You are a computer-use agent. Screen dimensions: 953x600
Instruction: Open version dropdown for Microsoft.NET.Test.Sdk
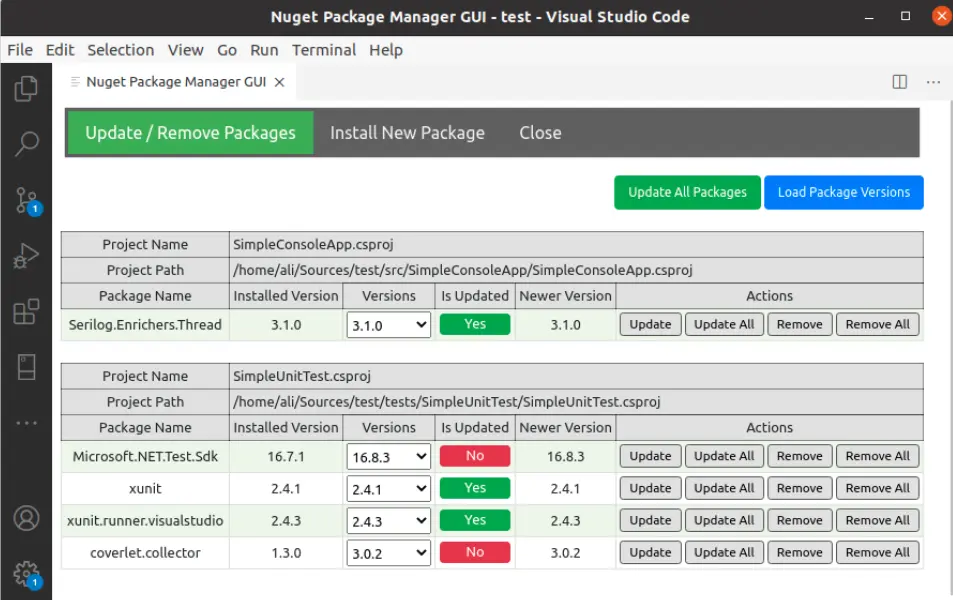(x=388, y=456)
